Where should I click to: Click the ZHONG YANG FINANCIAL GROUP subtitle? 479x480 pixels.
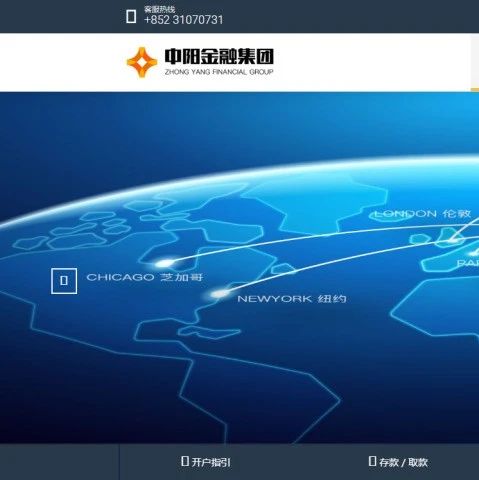pos(219,72)
